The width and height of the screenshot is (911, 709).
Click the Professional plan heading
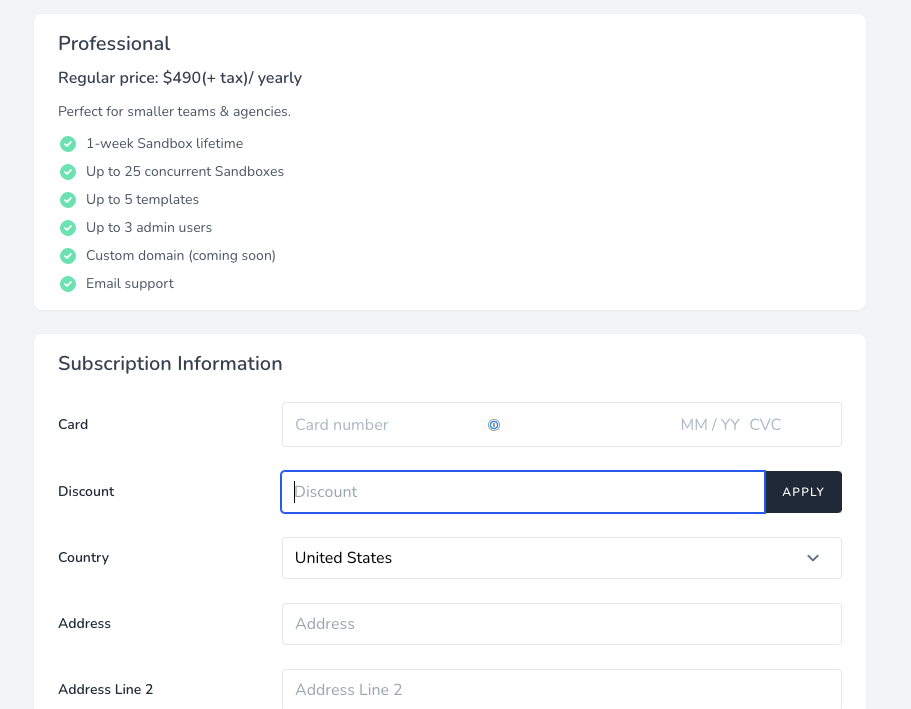pos(114,44)
